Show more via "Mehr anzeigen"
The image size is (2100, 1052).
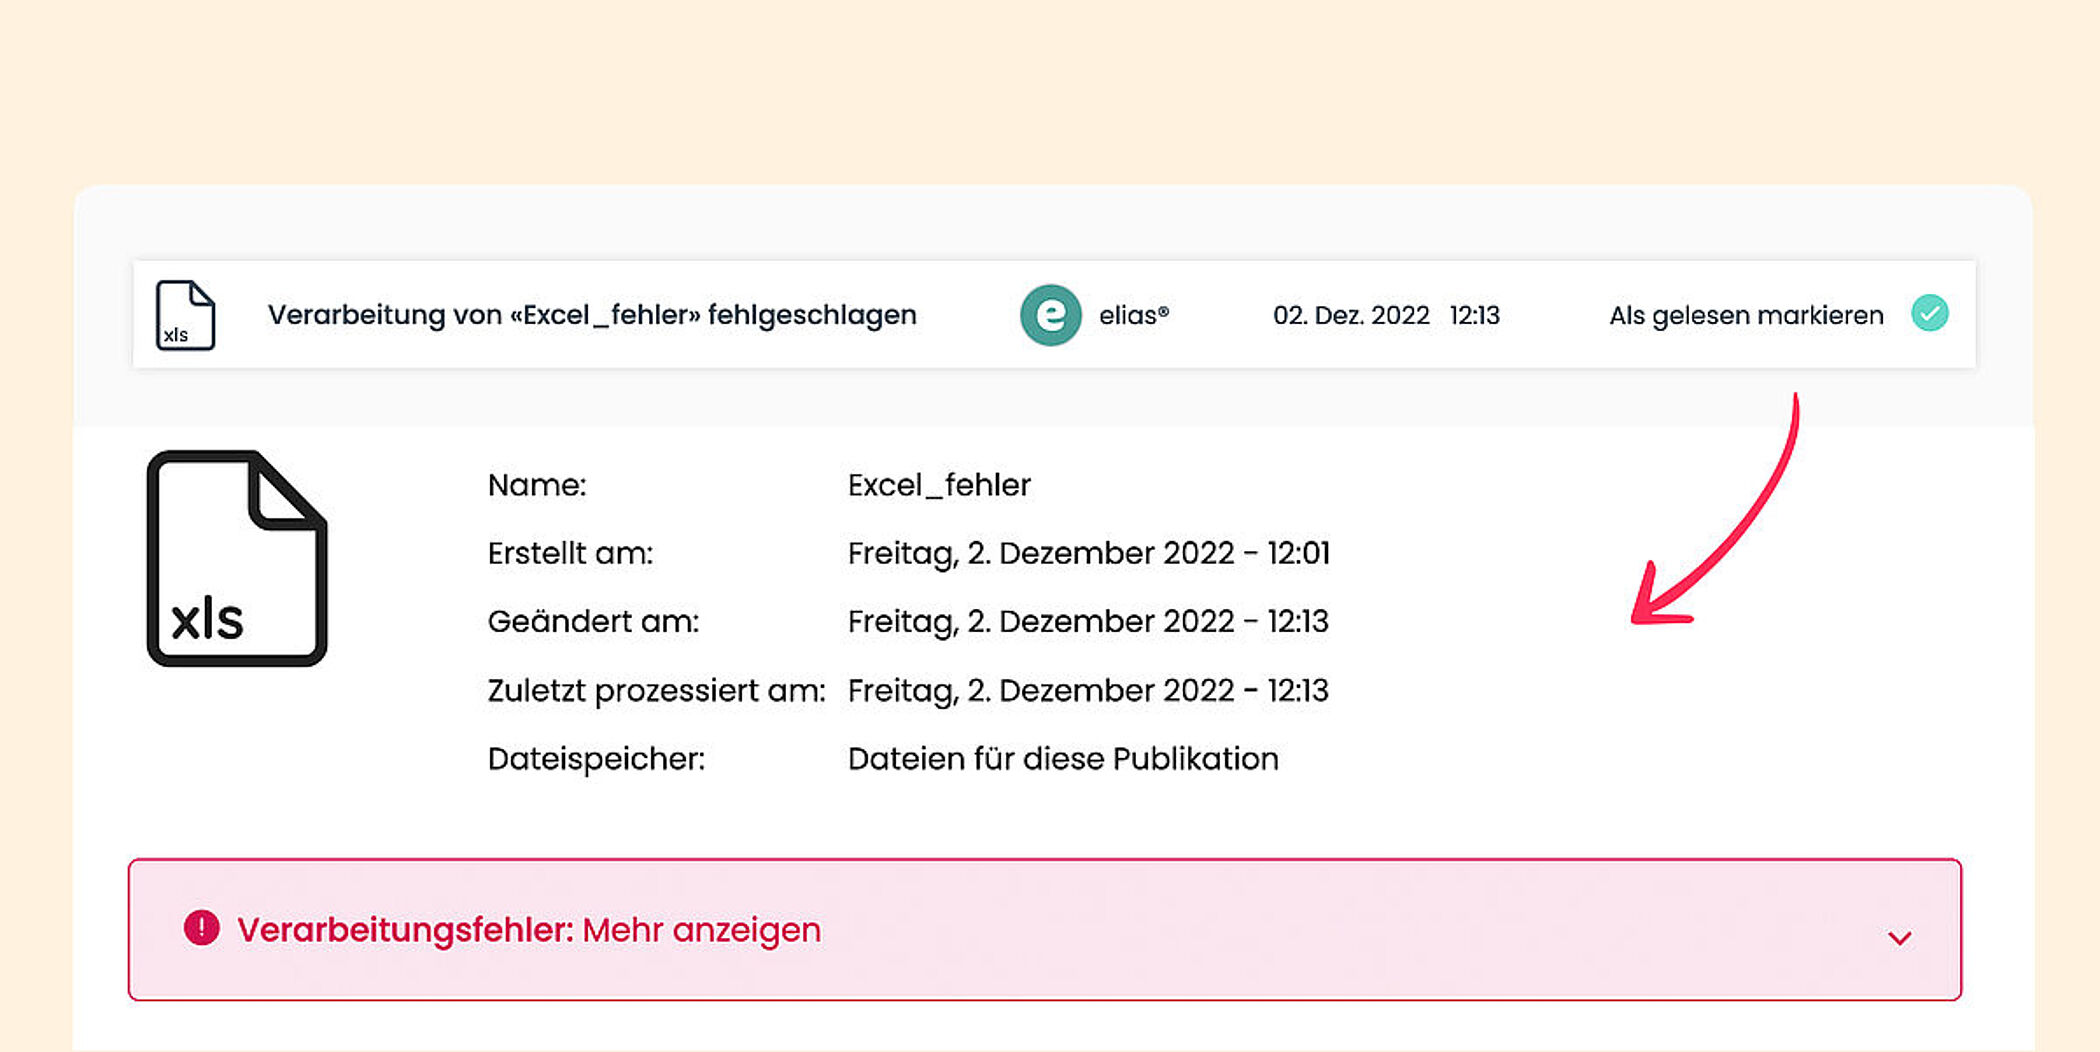[701, 930]
